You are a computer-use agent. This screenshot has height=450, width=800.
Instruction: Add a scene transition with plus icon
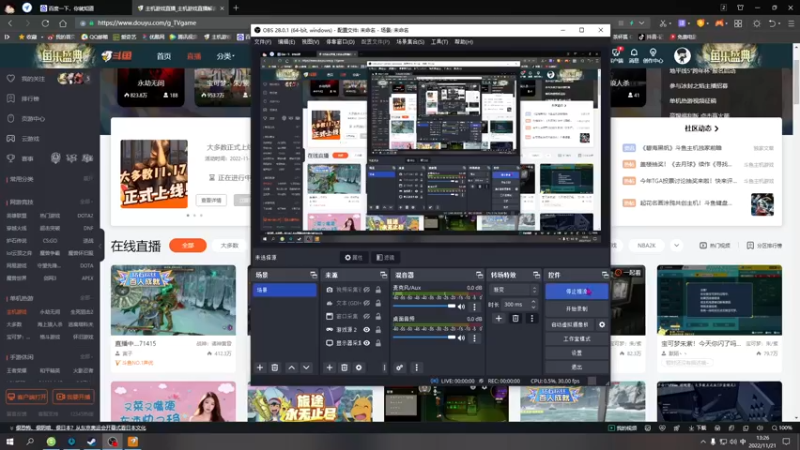point(498,318)
